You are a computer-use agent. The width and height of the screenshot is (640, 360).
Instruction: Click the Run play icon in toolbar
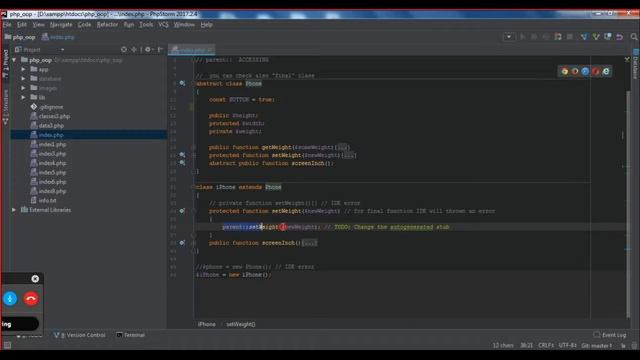pos(522,37)
